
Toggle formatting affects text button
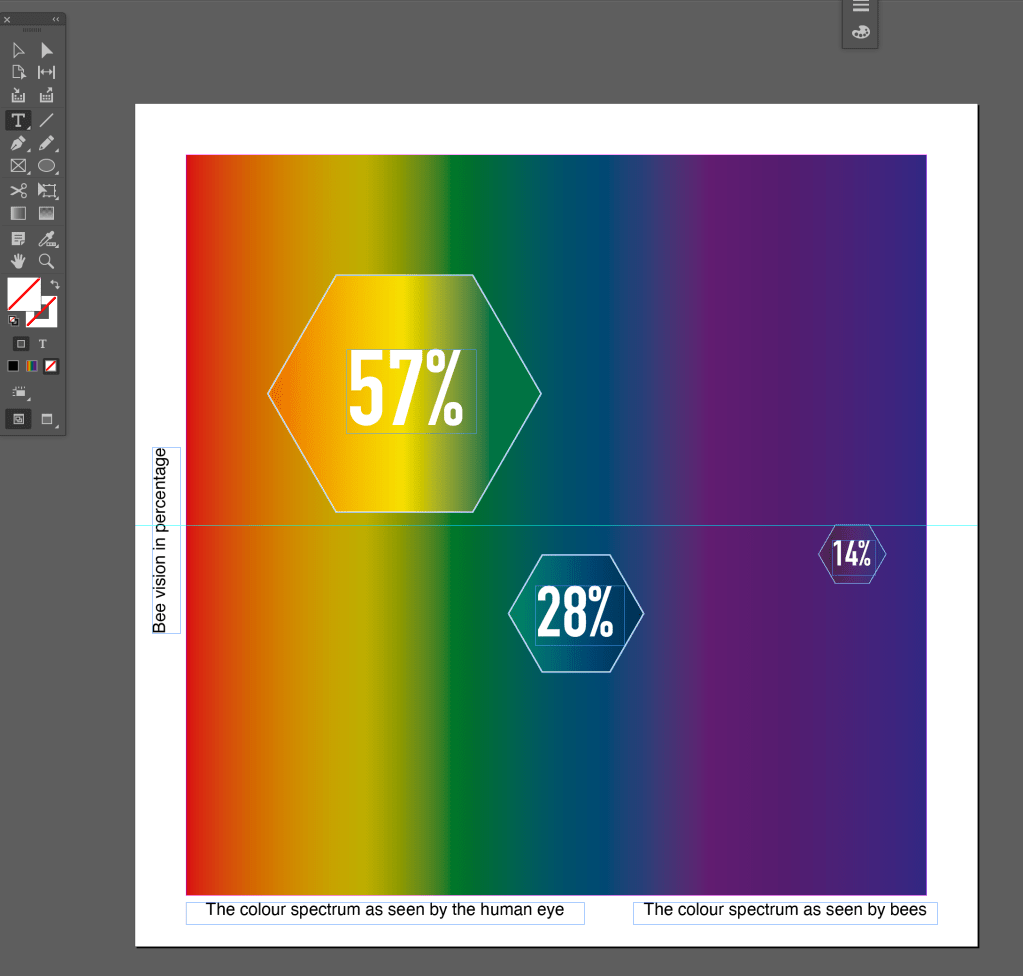click(x=43, y=343)
